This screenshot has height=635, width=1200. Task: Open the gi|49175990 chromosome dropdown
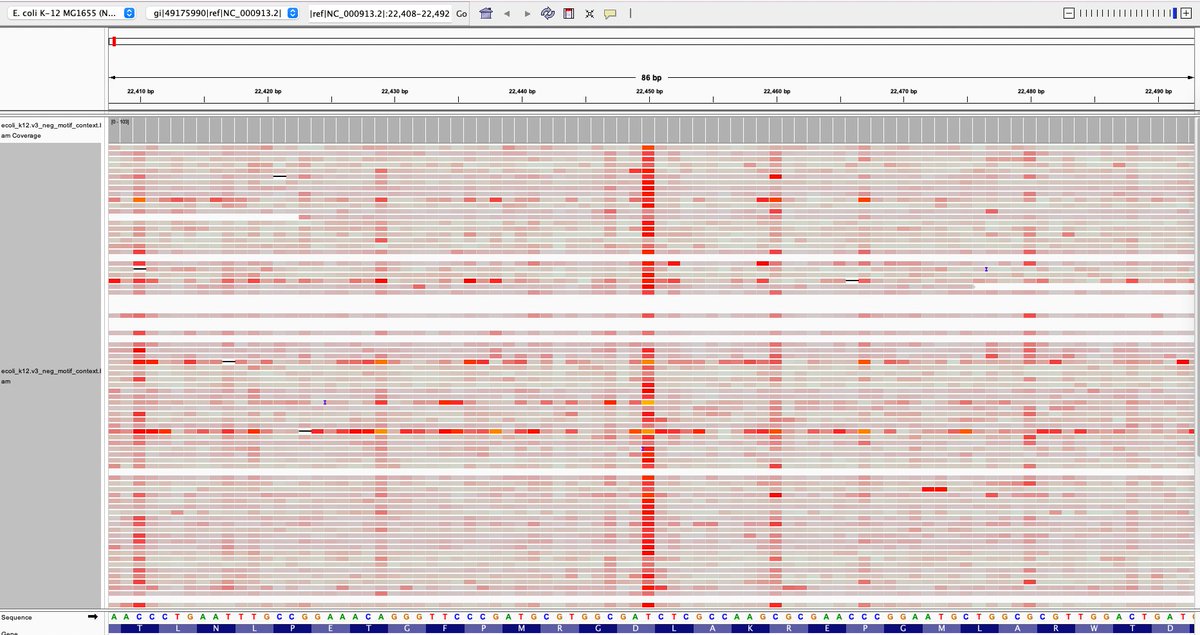222,14
